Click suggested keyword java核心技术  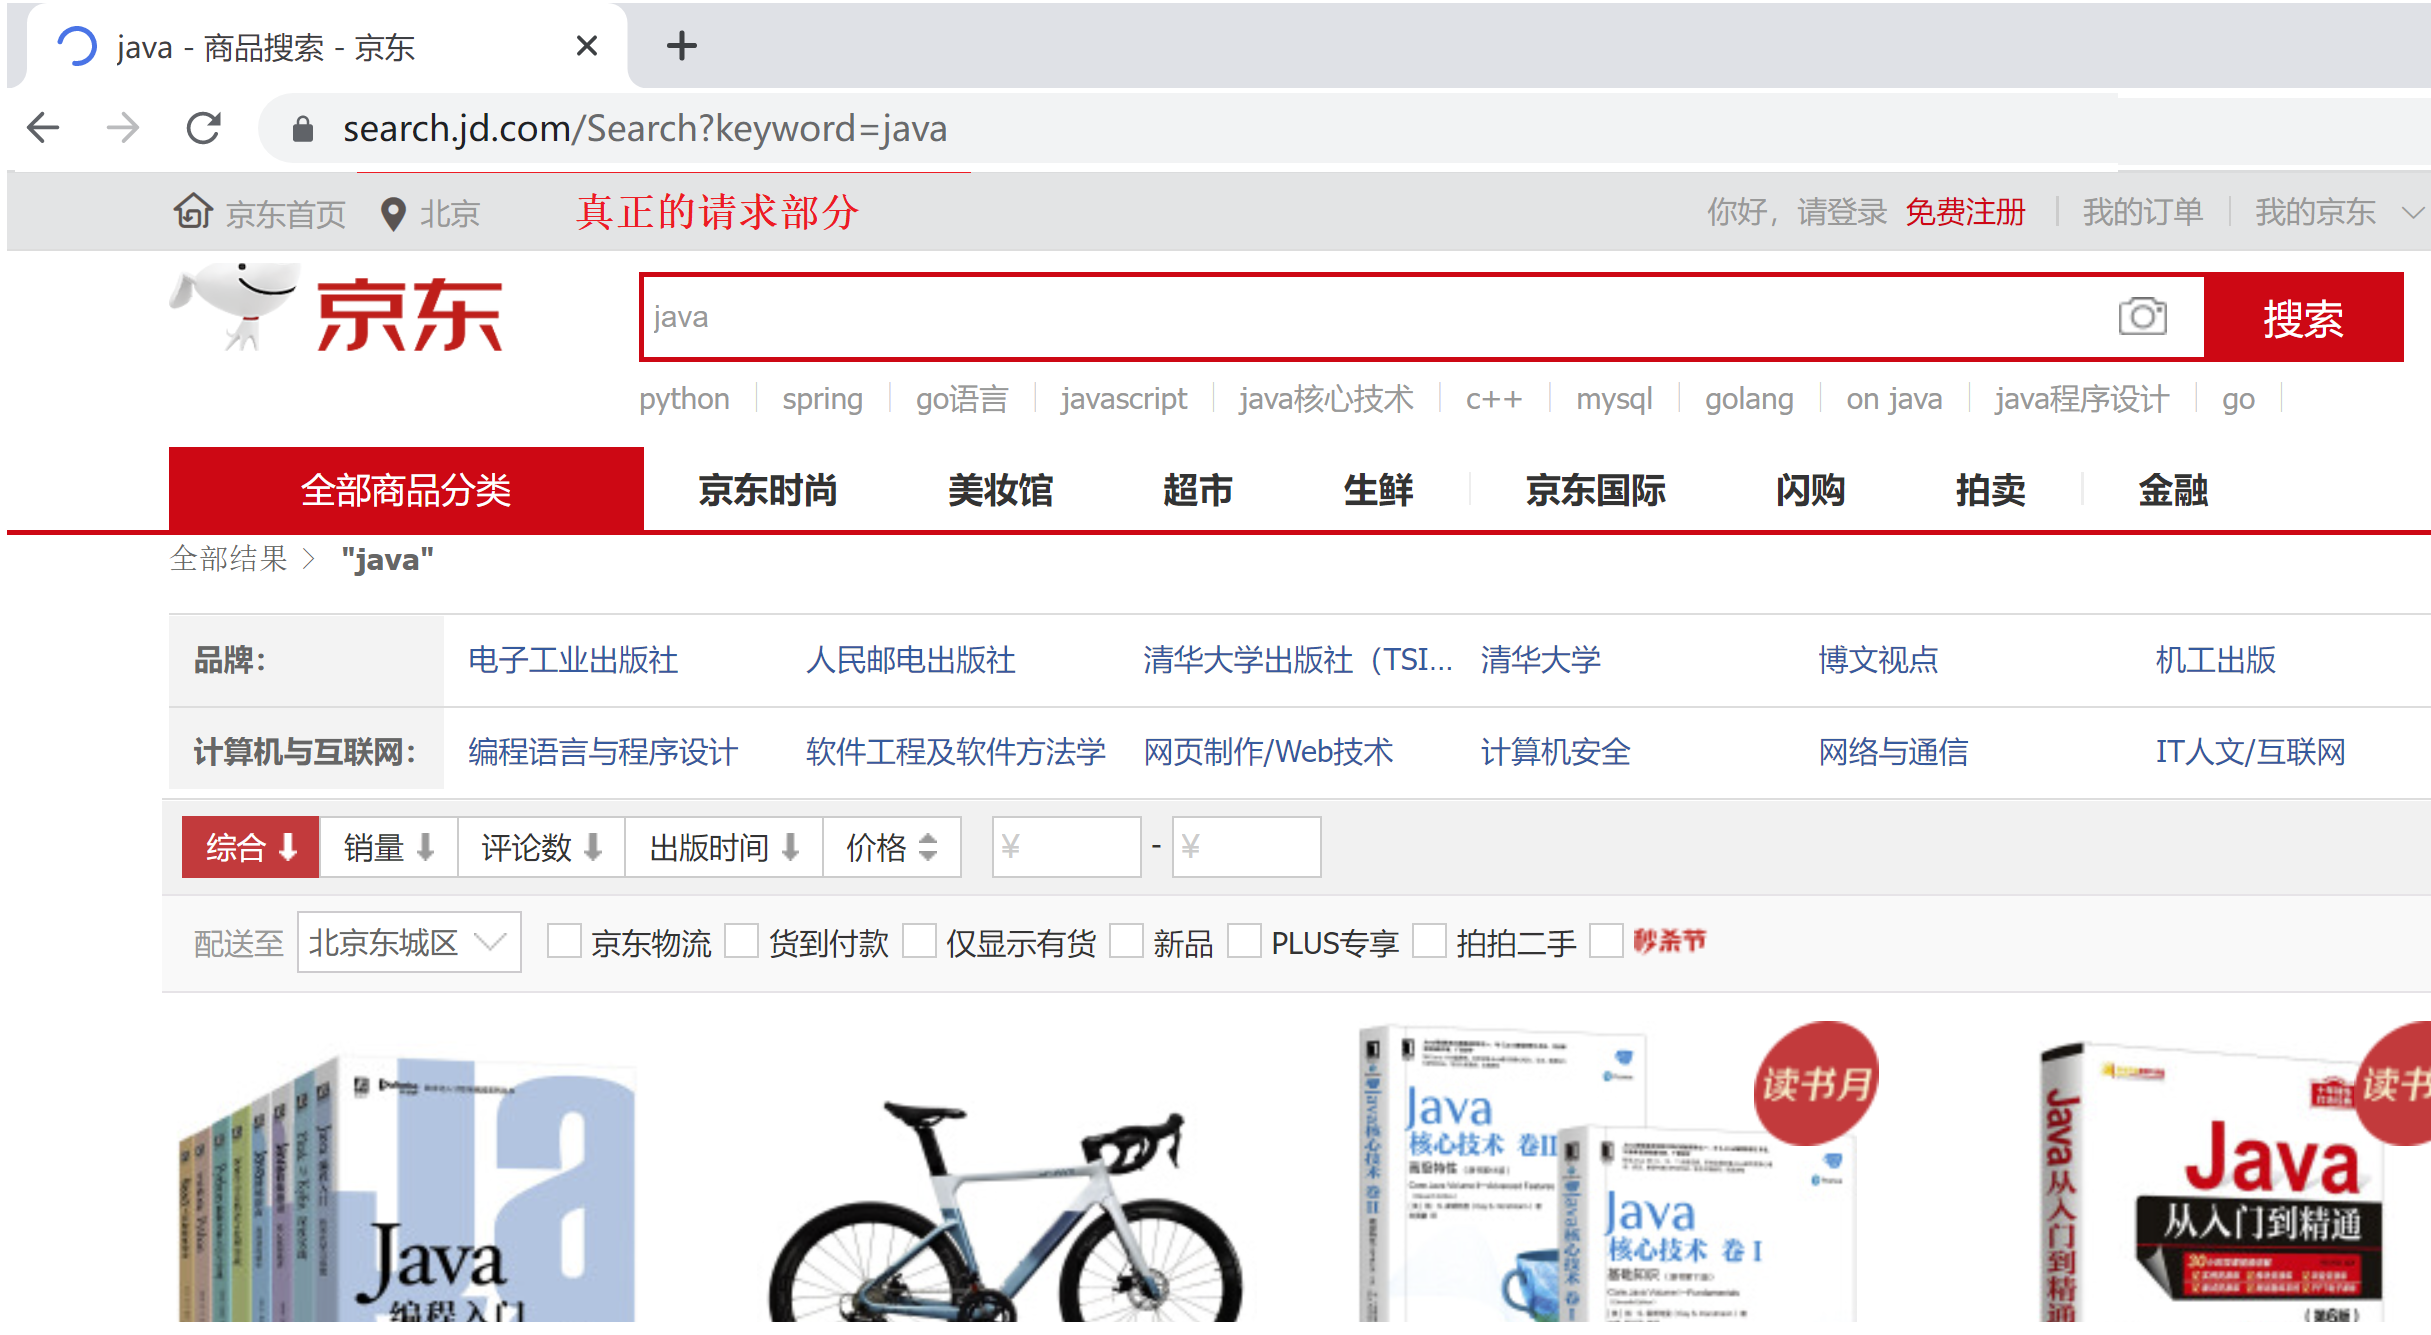click(x=1326, y=399)
